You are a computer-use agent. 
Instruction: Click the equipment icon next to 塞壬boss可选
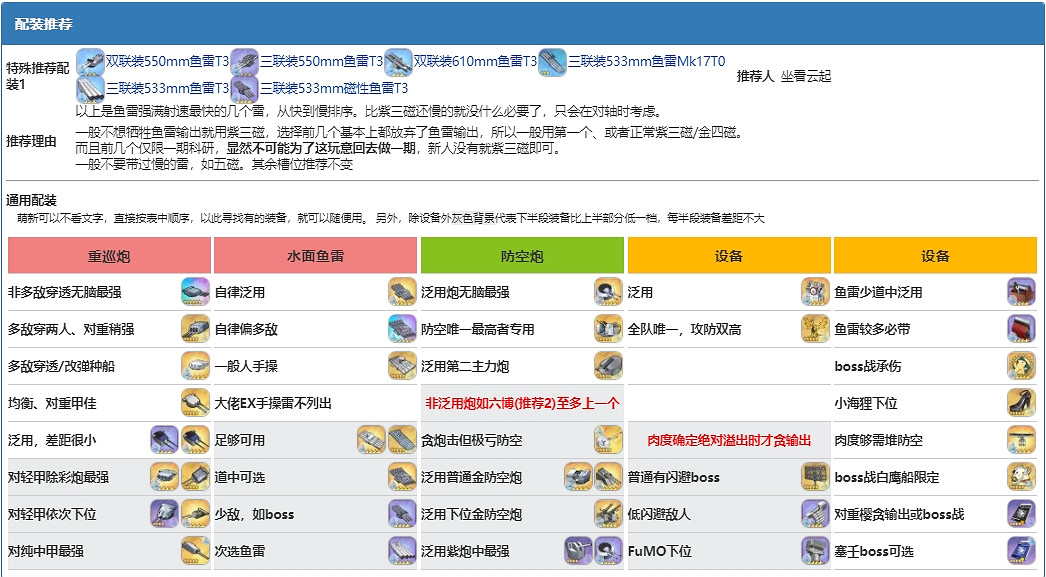[1020, 551]
